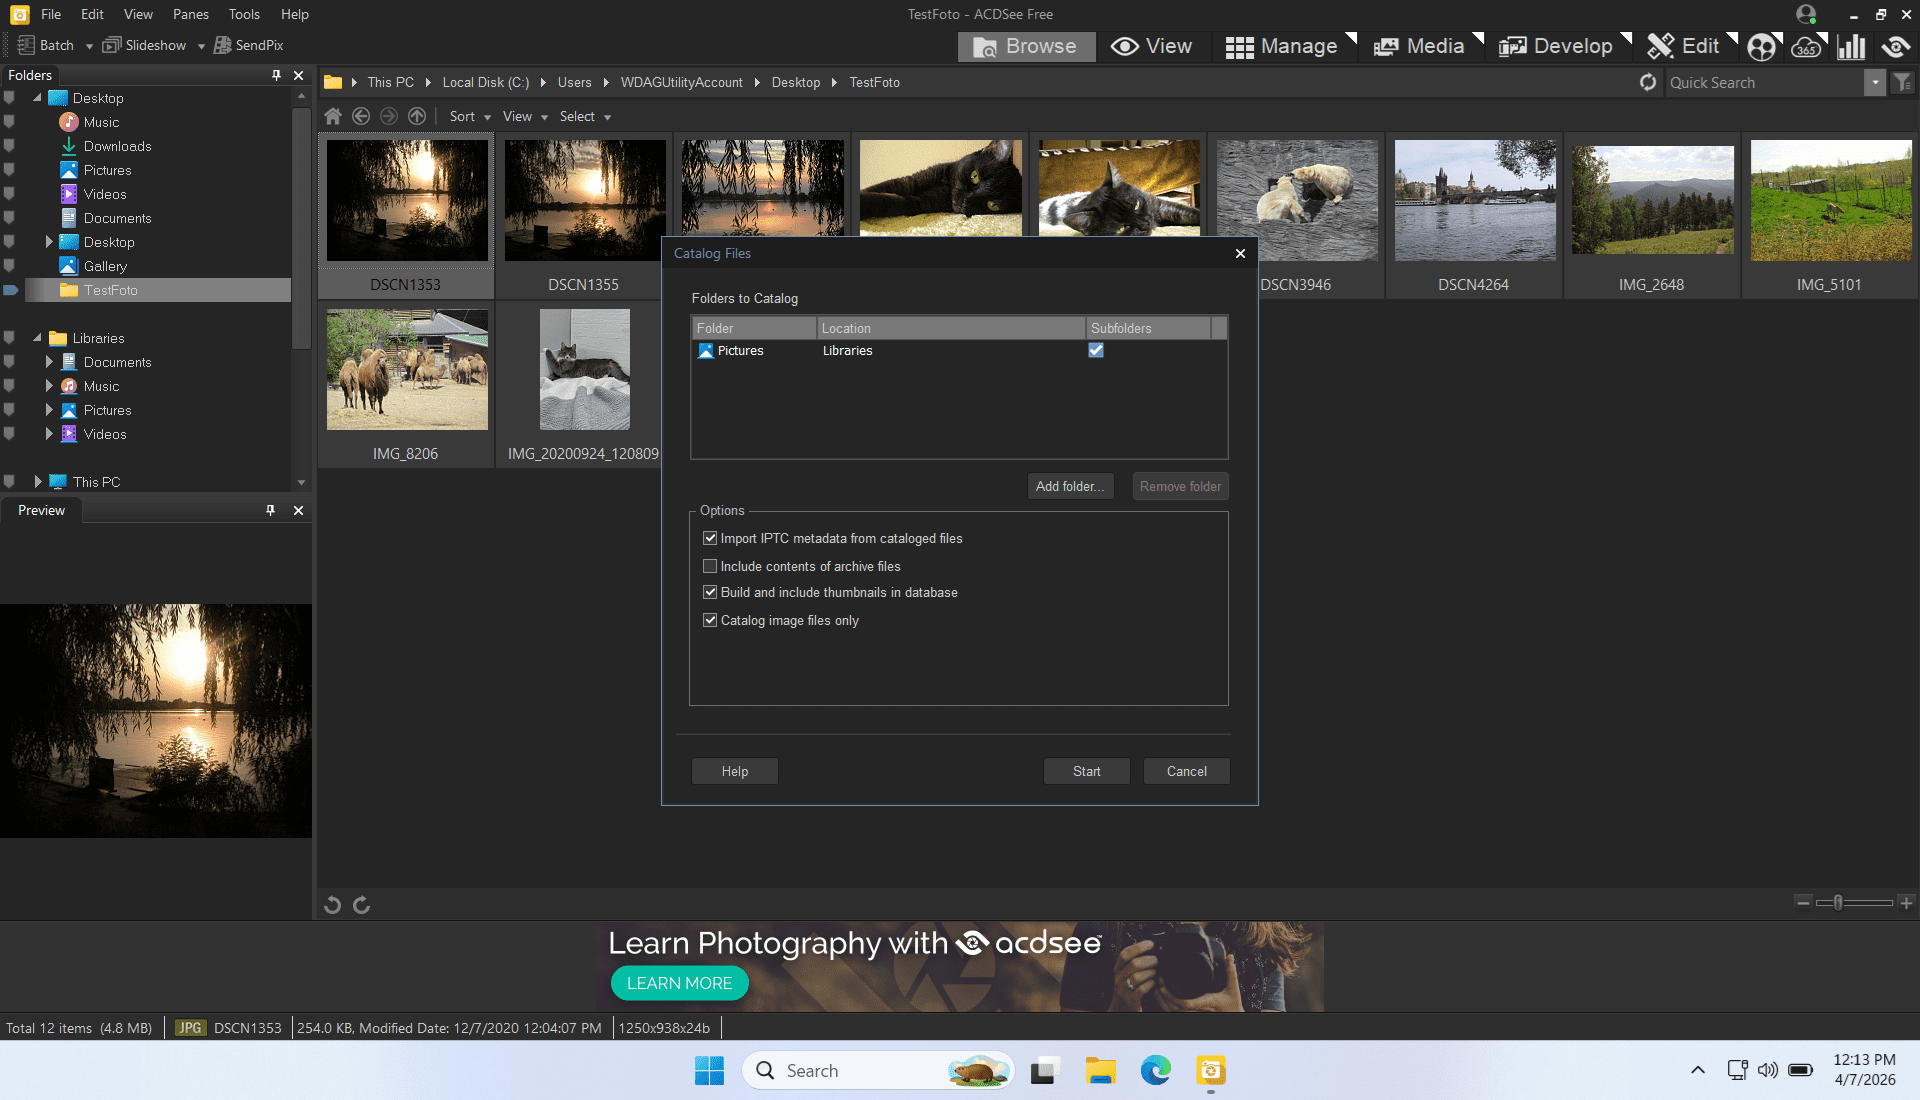
Task: Launch SendPix from the toolbar
Action: click(x=249, y=45)
